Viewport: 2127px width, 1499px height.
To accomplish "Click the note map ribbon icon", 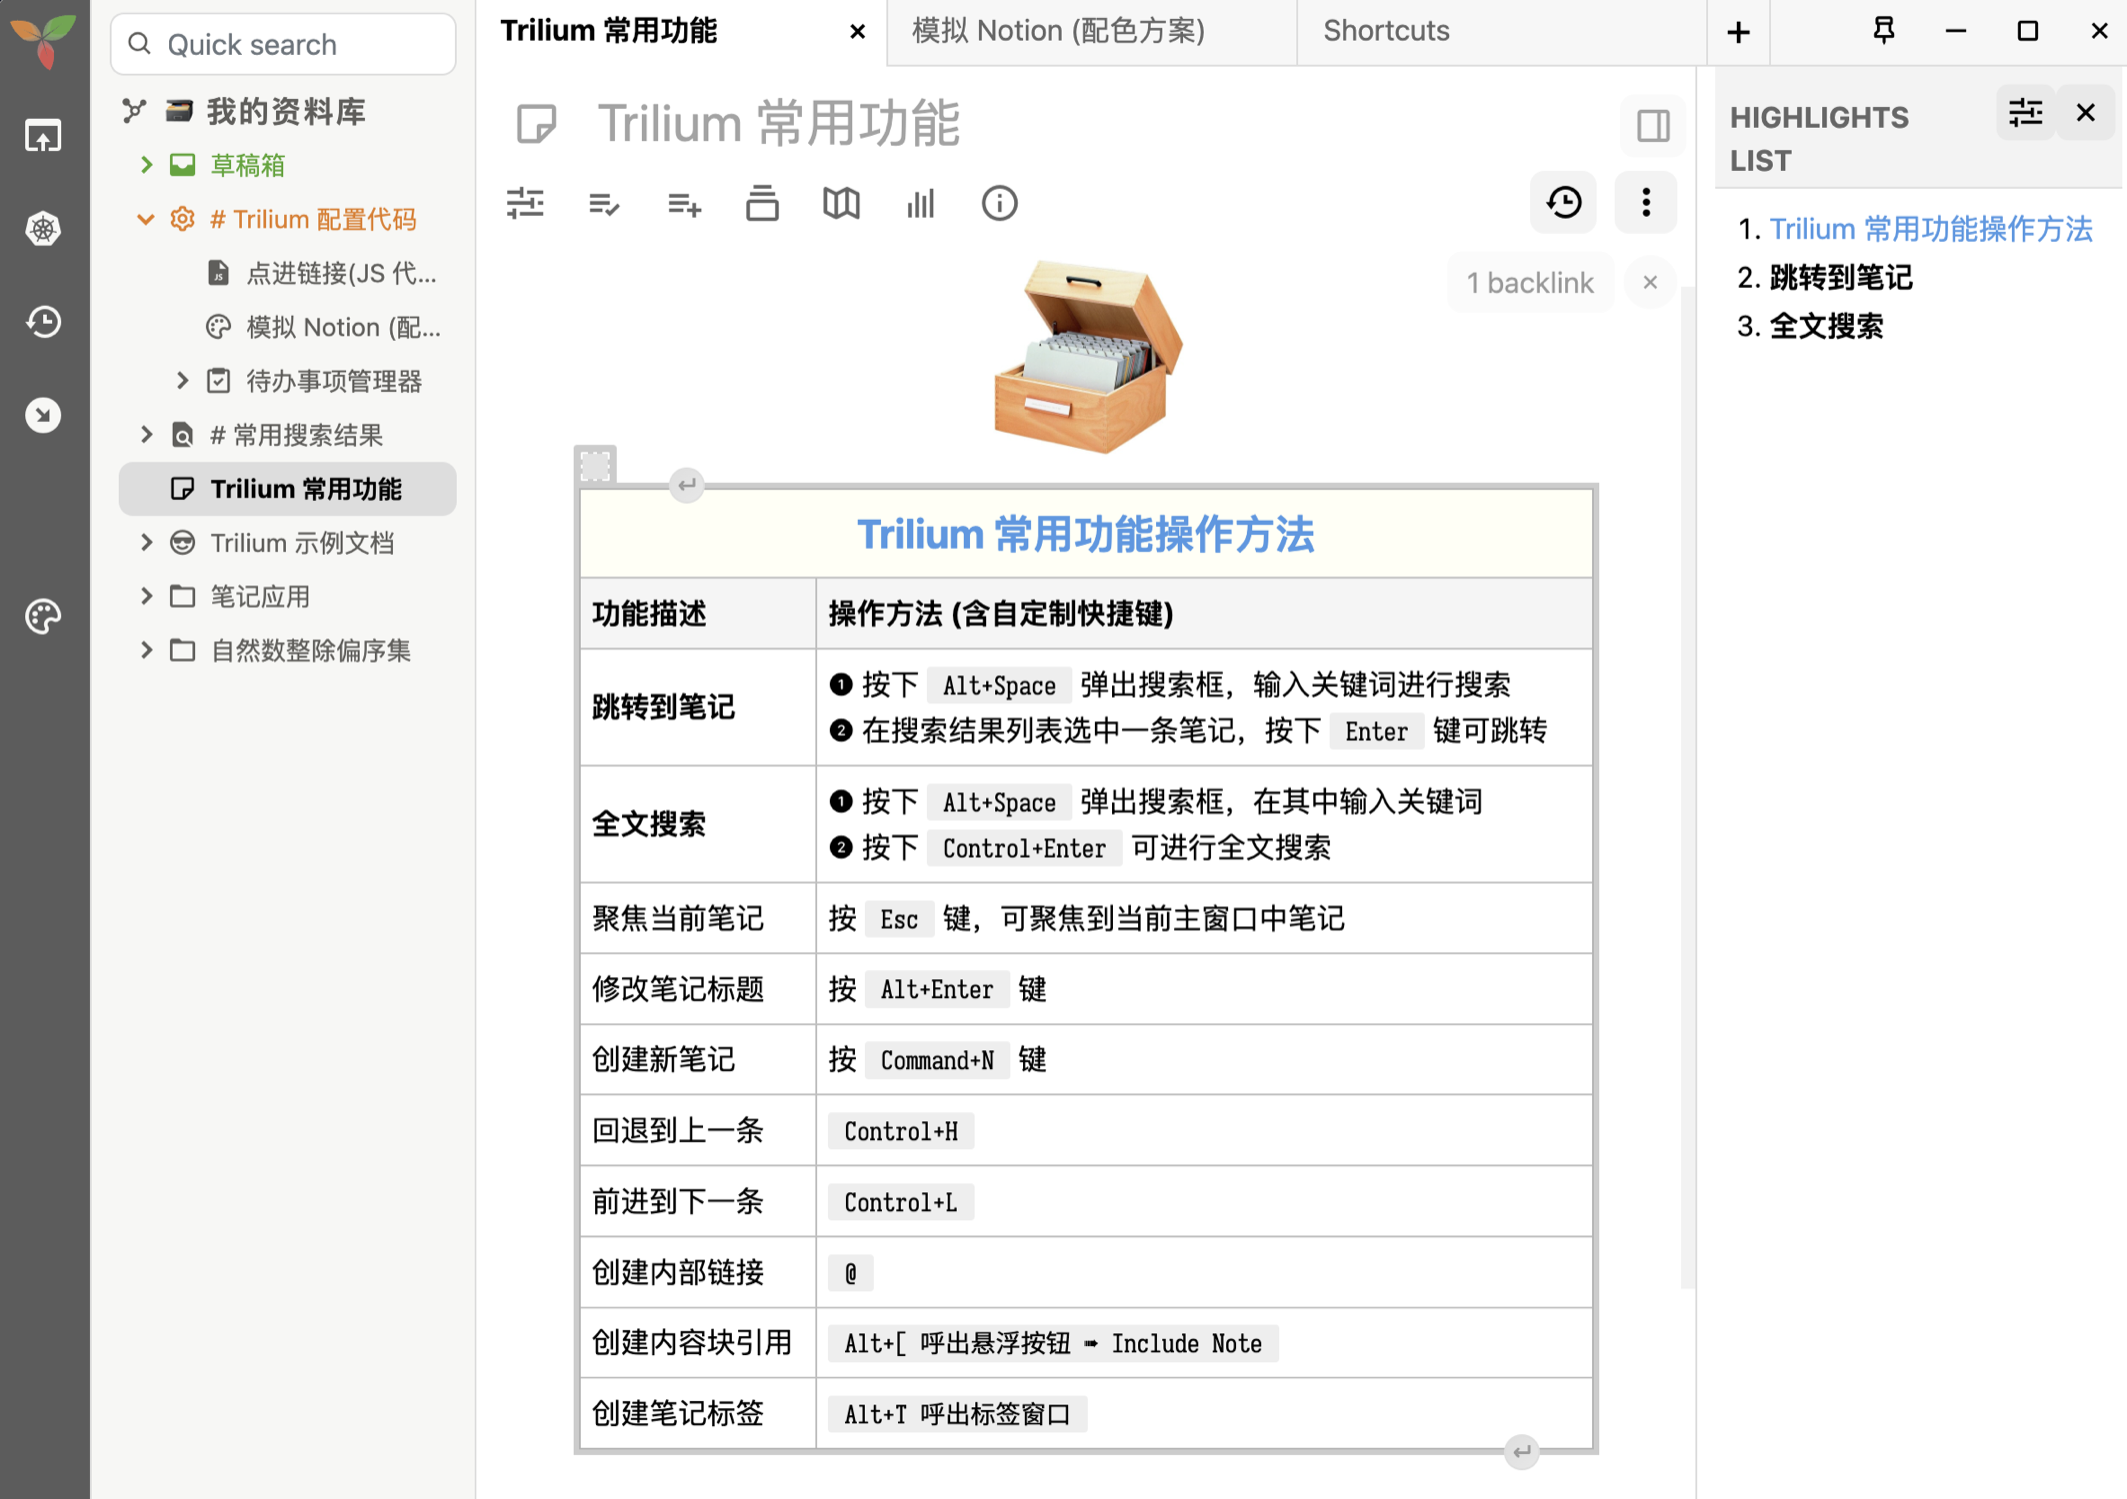I will [841, 204].
